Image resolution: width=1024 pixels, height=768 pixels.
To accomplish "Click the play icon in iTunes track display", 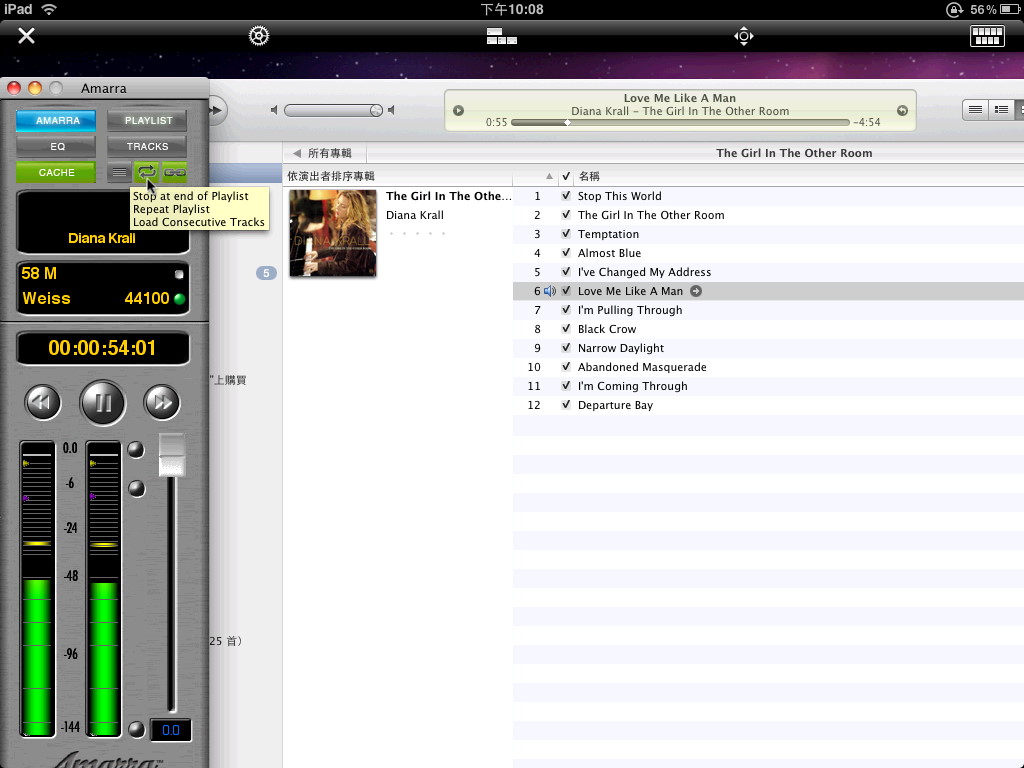I will [x=458, y=111].
